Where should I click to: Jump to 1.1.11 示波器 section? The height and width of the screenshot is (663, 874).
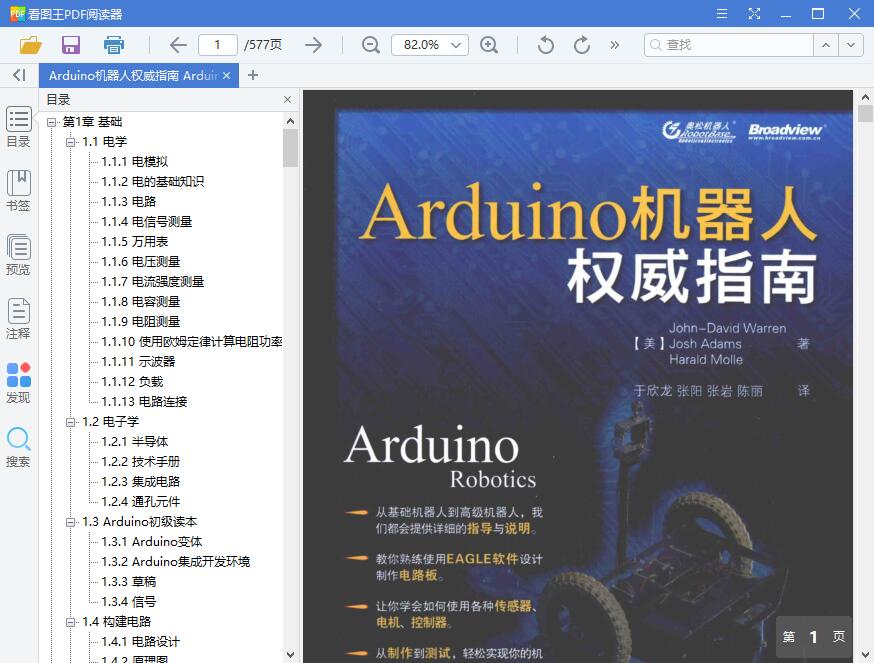click(x=138, y=362)
